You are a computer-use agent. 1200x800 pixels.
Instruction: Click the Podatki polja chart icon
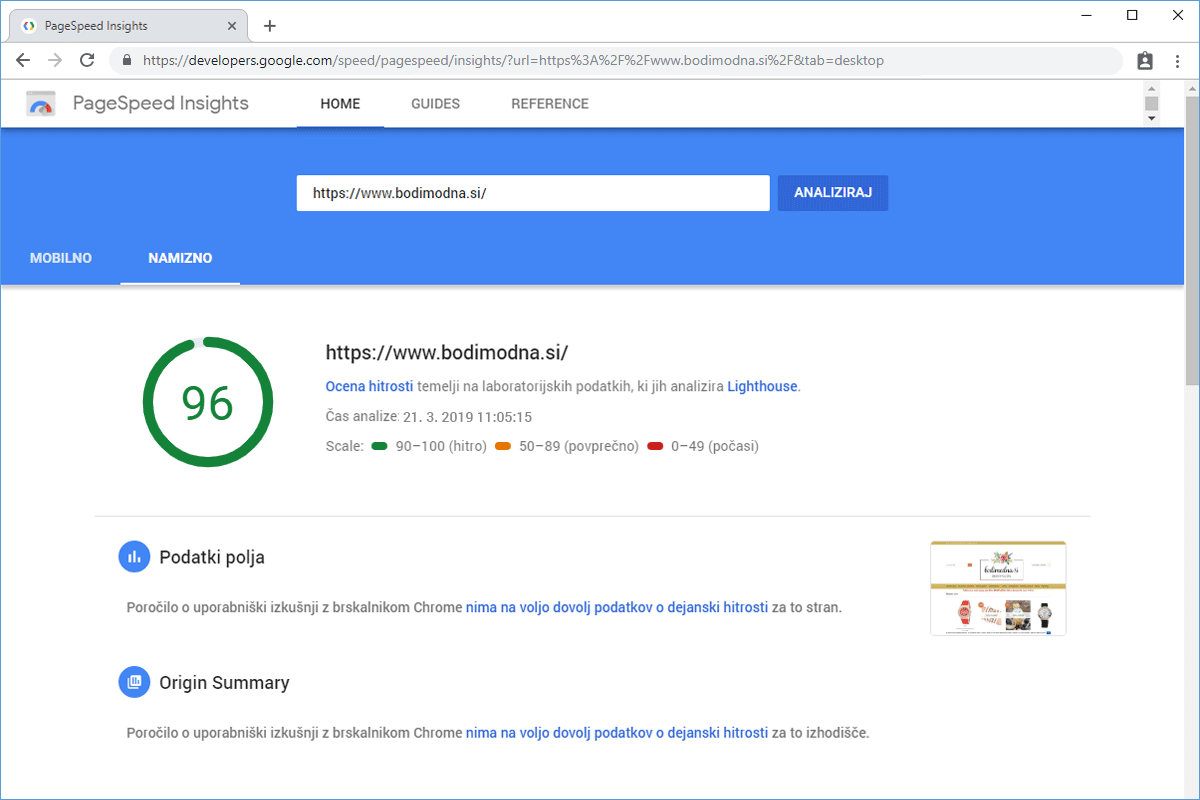(x=134, y=557)
